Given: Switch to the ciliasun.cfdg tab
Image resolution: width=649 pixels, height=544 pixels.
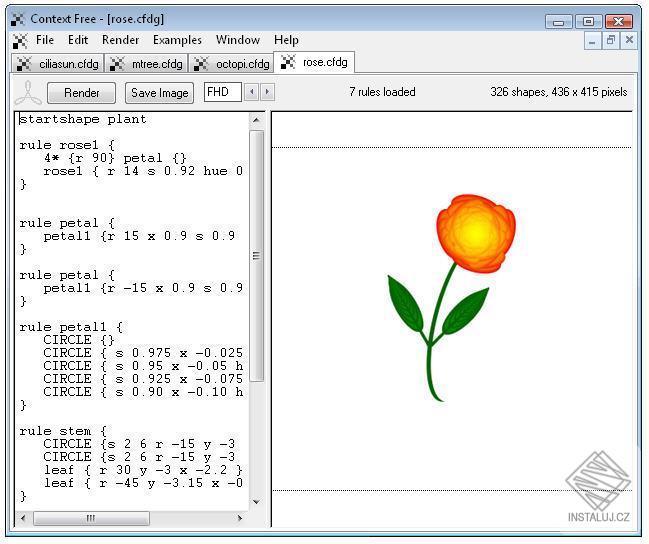Looking at the screenshot, I should (x=58, y=64).
